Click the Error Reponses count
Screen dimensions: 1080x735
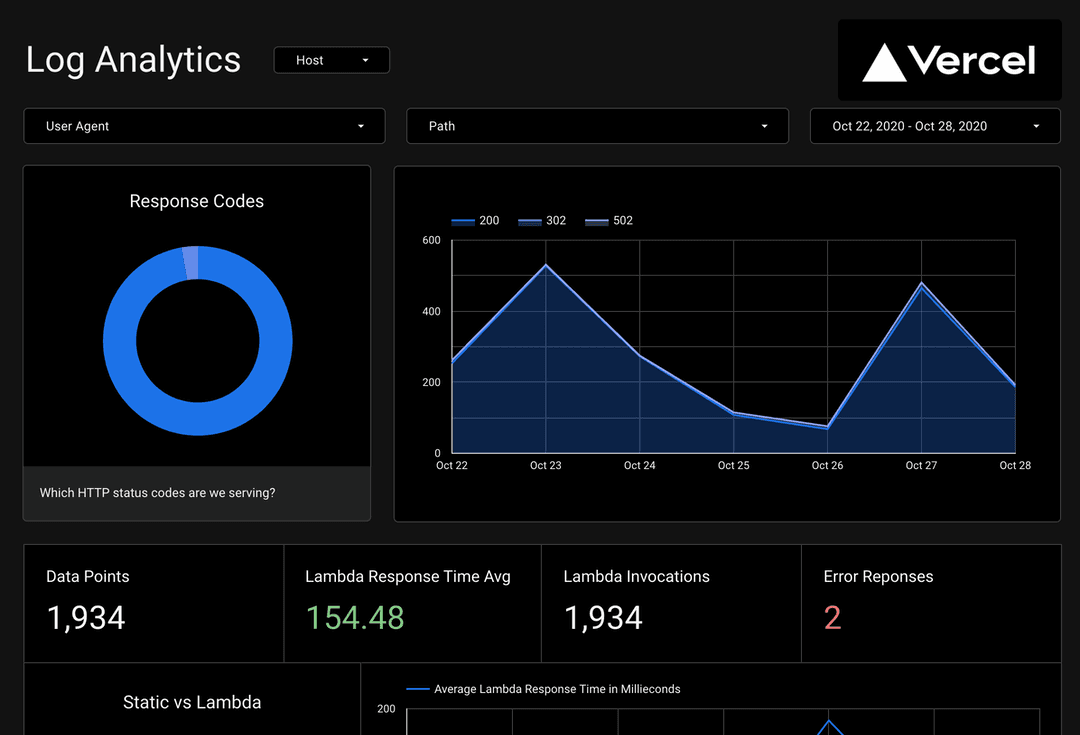point(832,618)
